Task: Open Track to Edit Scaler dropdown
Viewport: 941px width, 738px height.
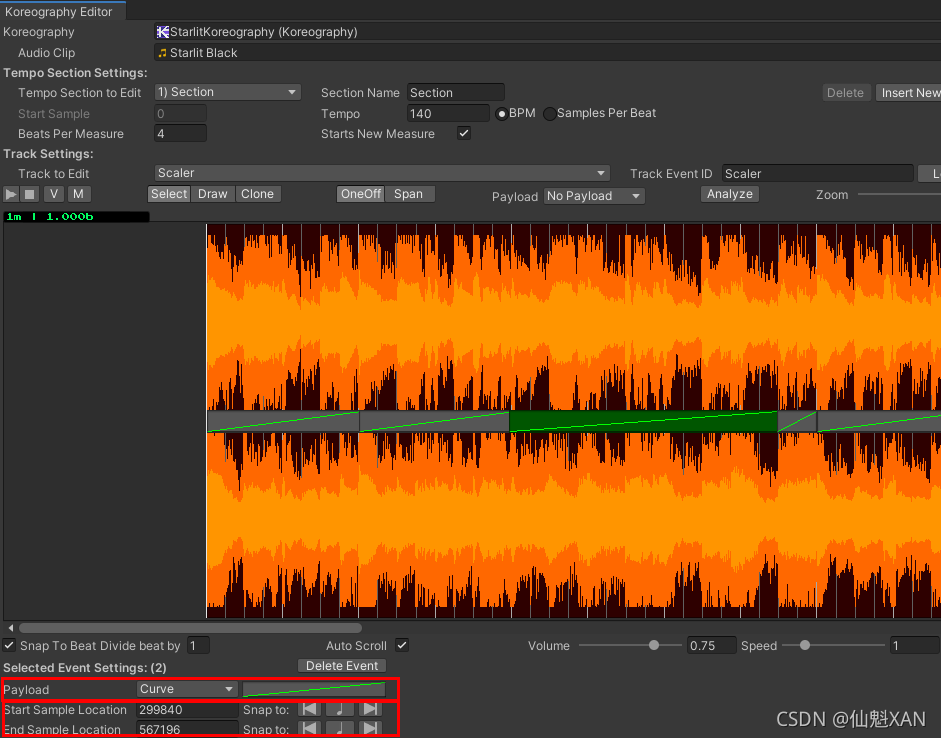Action: pyautogui.click(x=382, y=173)
